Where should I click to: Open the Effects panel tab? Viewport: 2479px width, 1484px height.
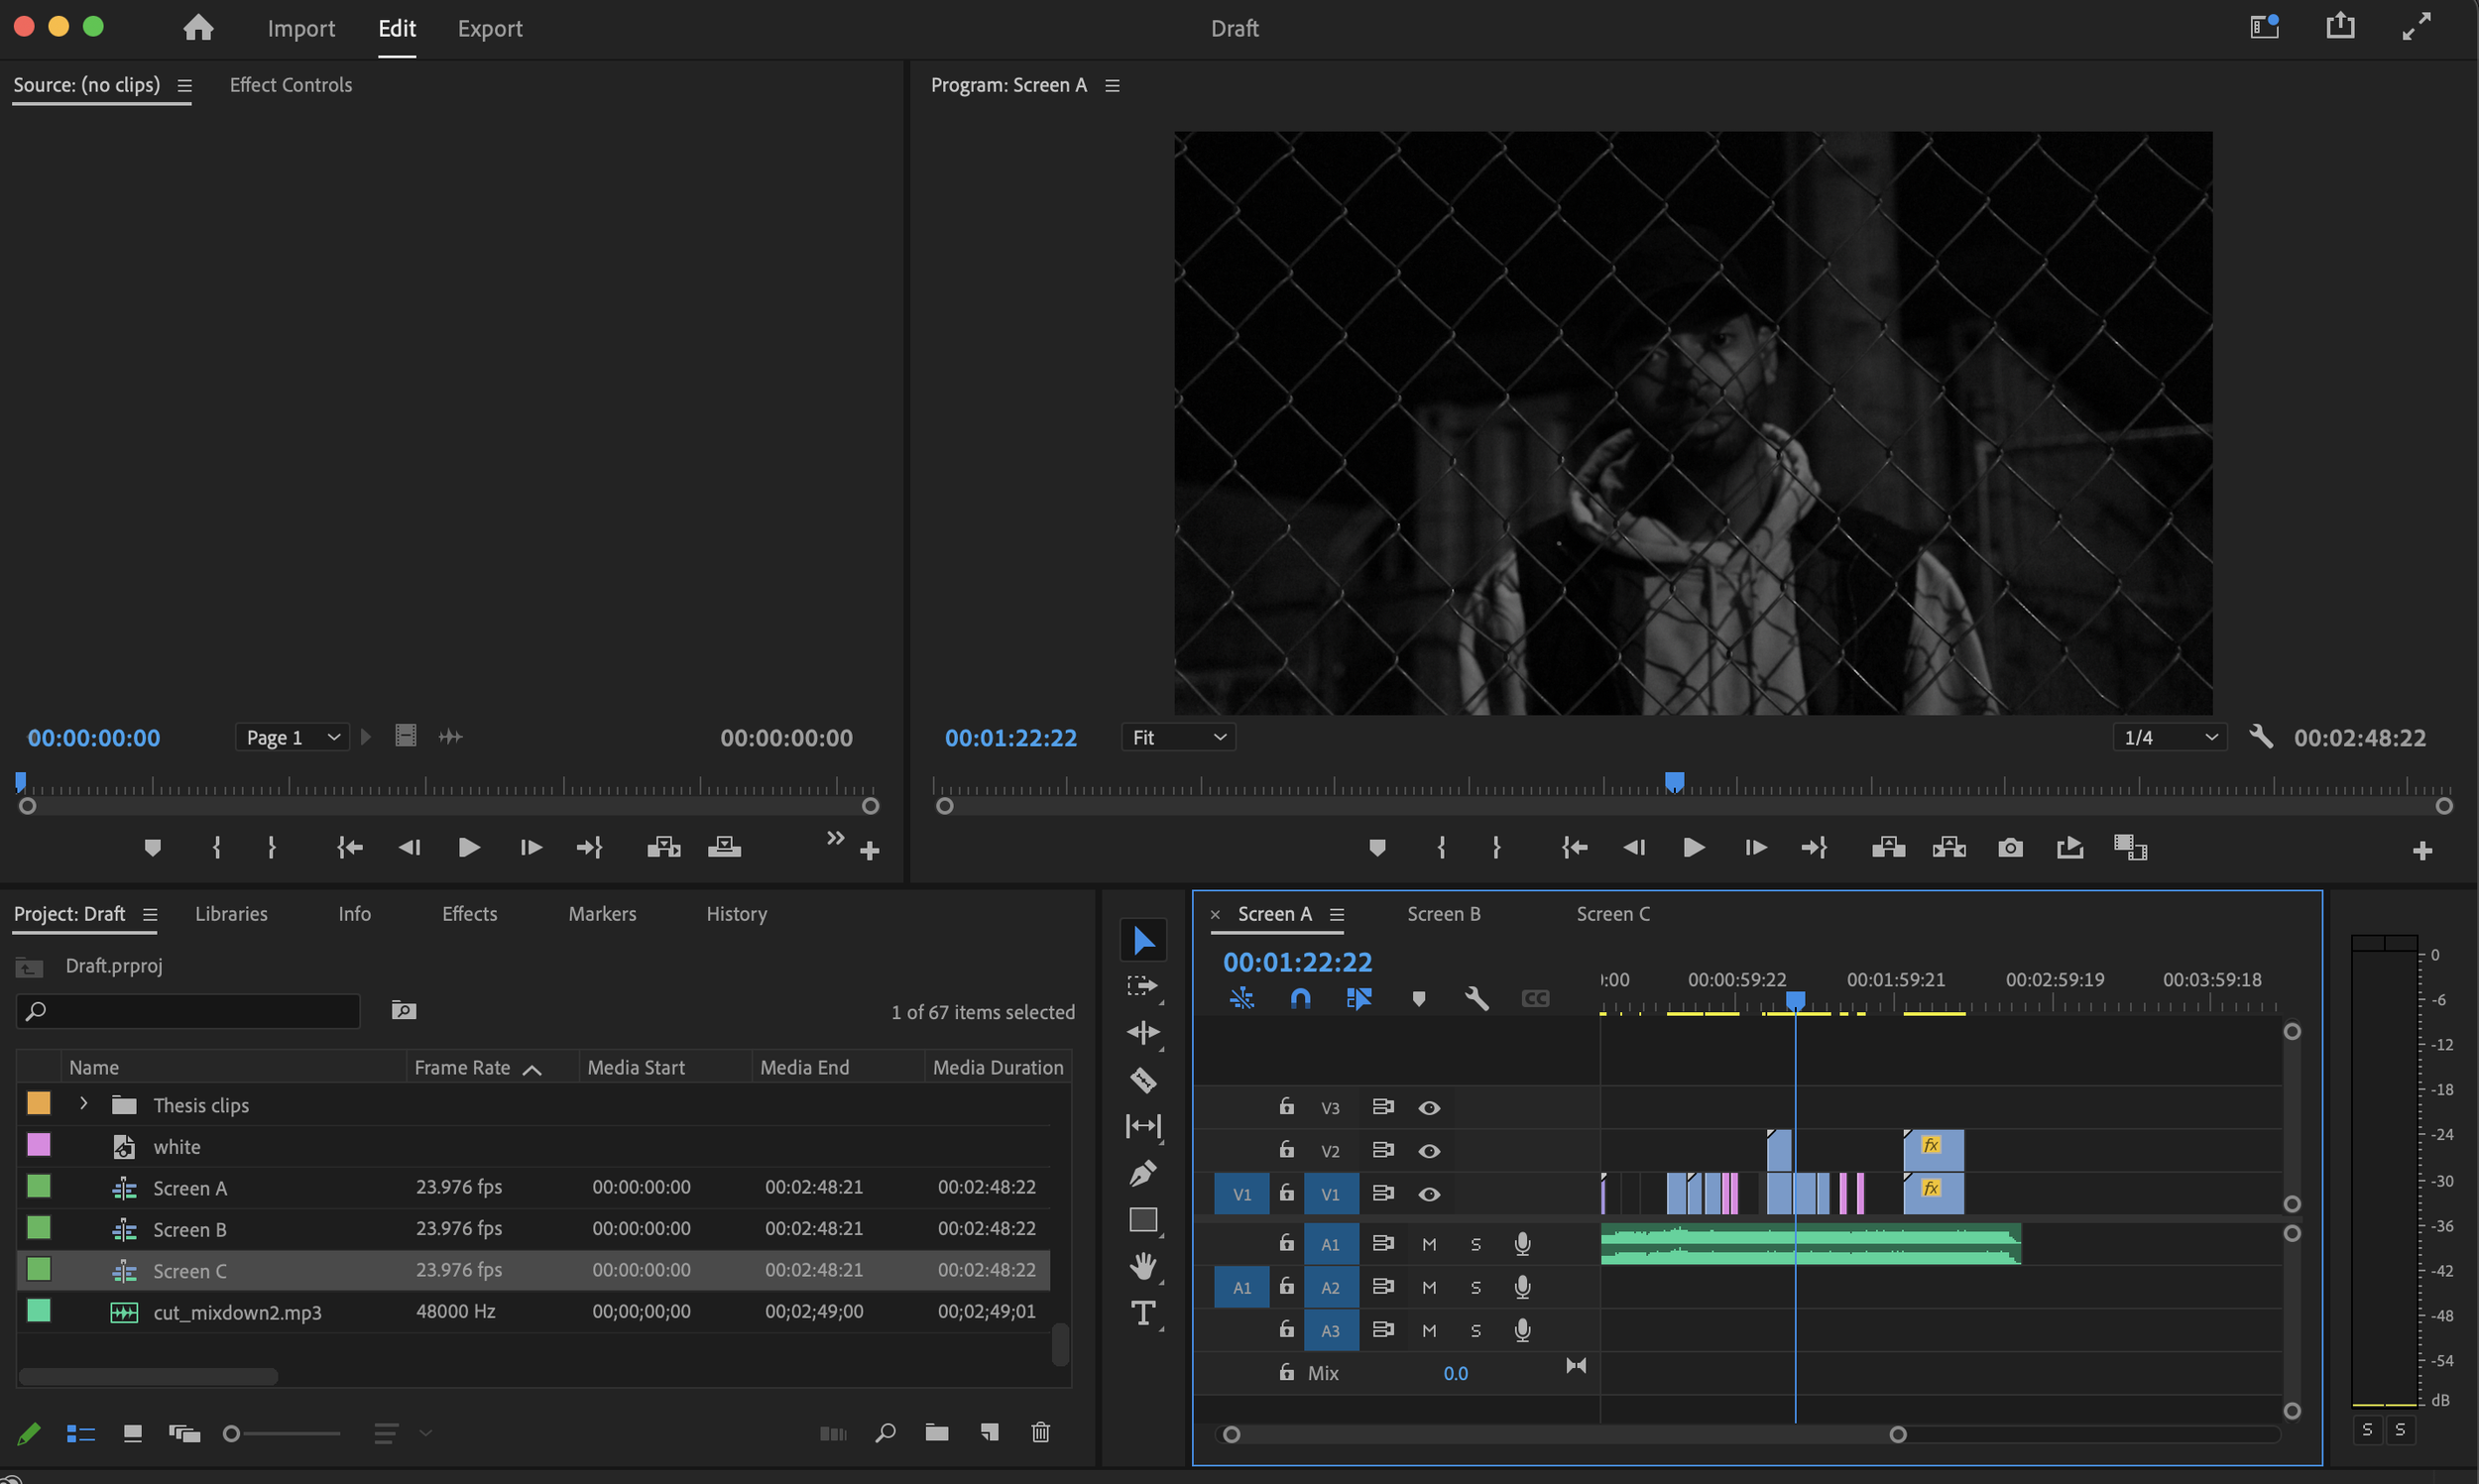coord(469,914)
